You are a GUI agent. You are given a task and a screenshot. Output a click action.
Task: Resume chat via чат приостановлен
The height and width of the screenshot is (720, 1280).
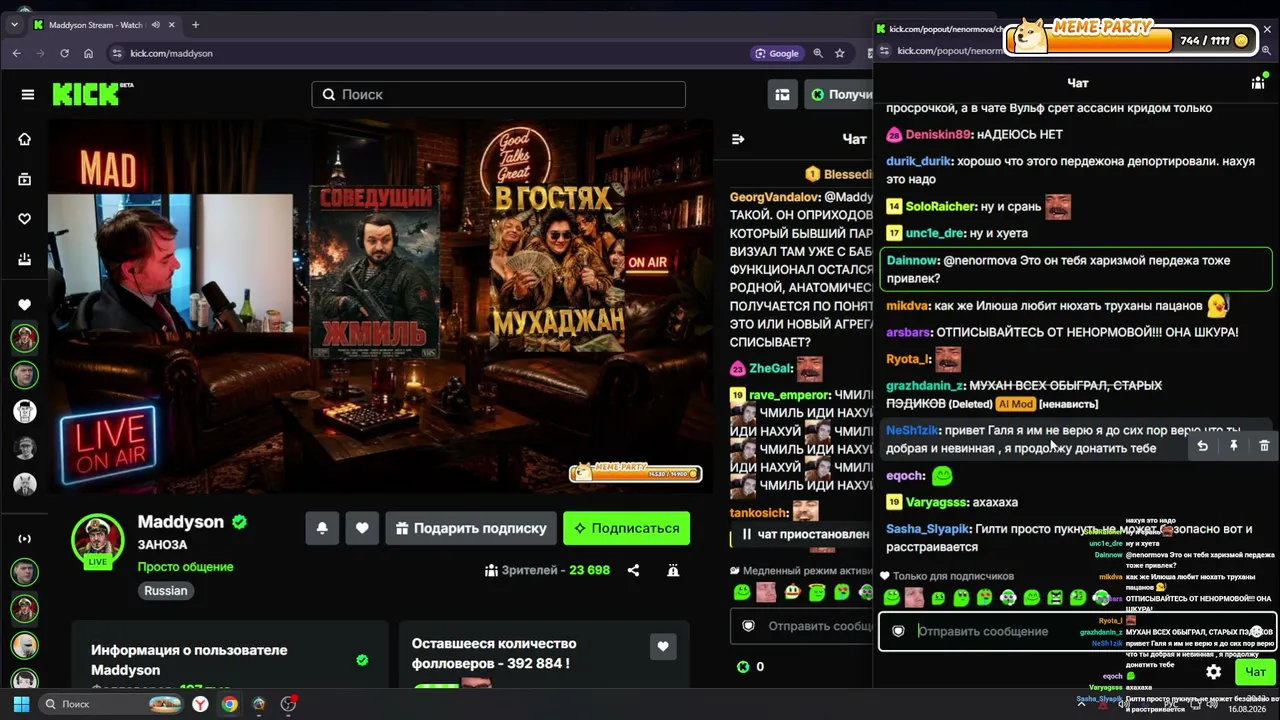coord(805,534)
